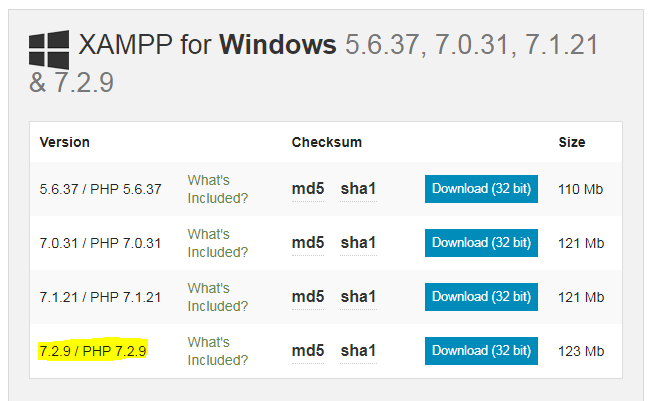
Task: Show md5 checksum for 5.6.37
Action: (x=308, y=189)
